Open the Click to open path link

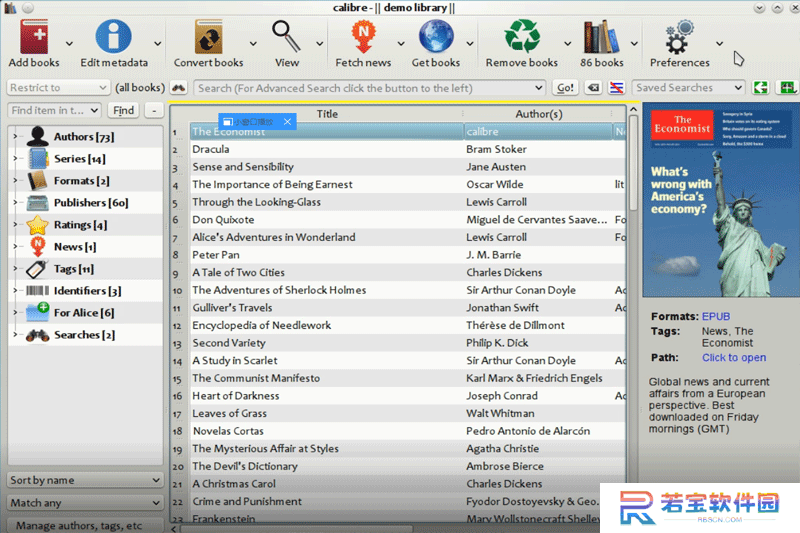click(x=734, y=358)
